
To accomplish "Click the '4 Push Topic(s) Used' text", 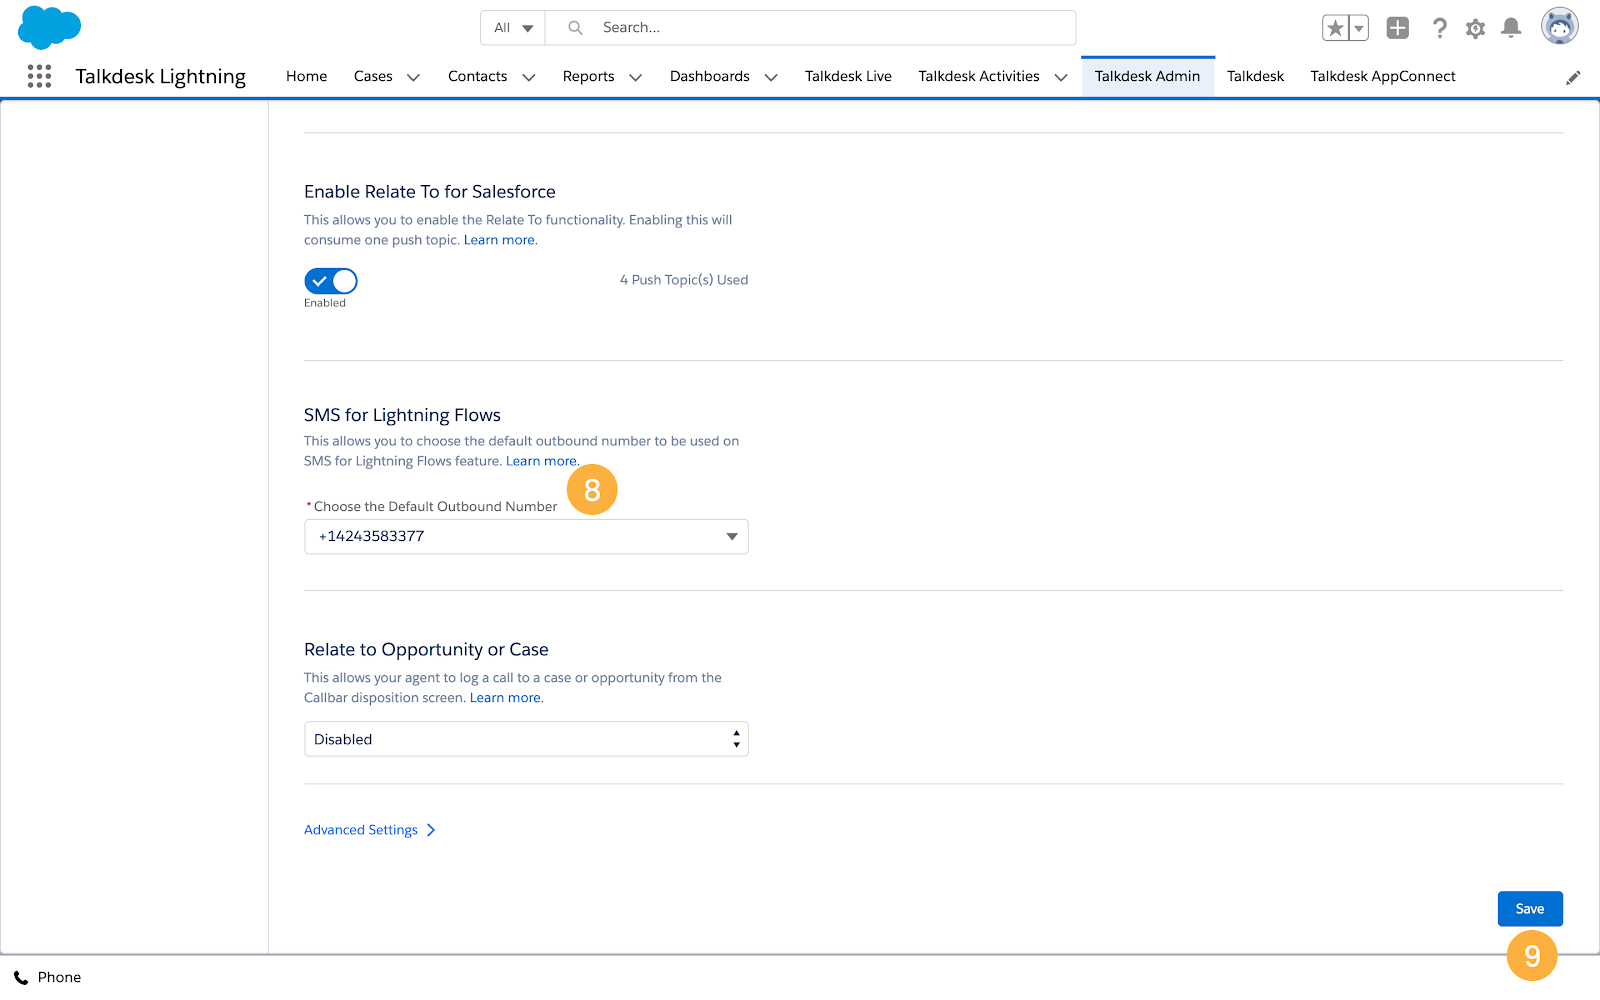I will pos(684,280).
